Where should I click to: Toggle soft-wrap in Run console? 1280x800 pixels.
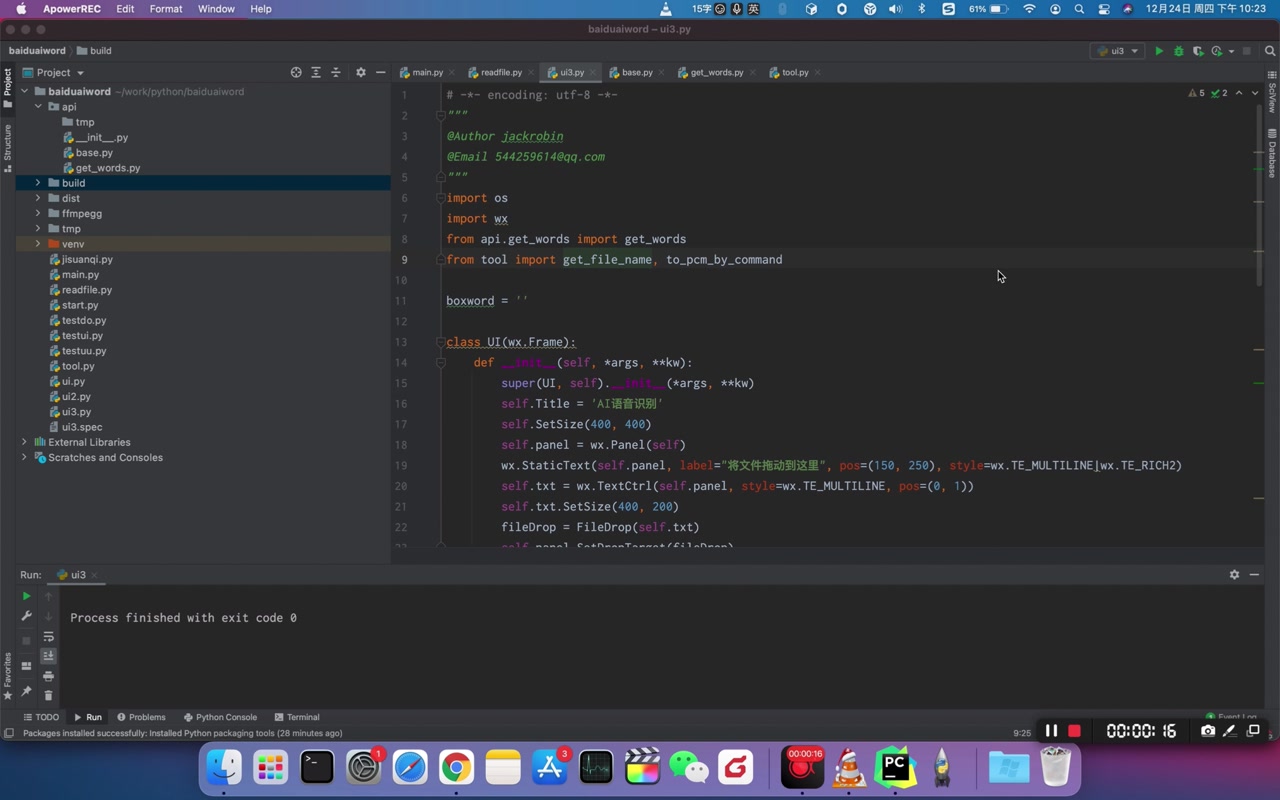[x=48, y=637]
